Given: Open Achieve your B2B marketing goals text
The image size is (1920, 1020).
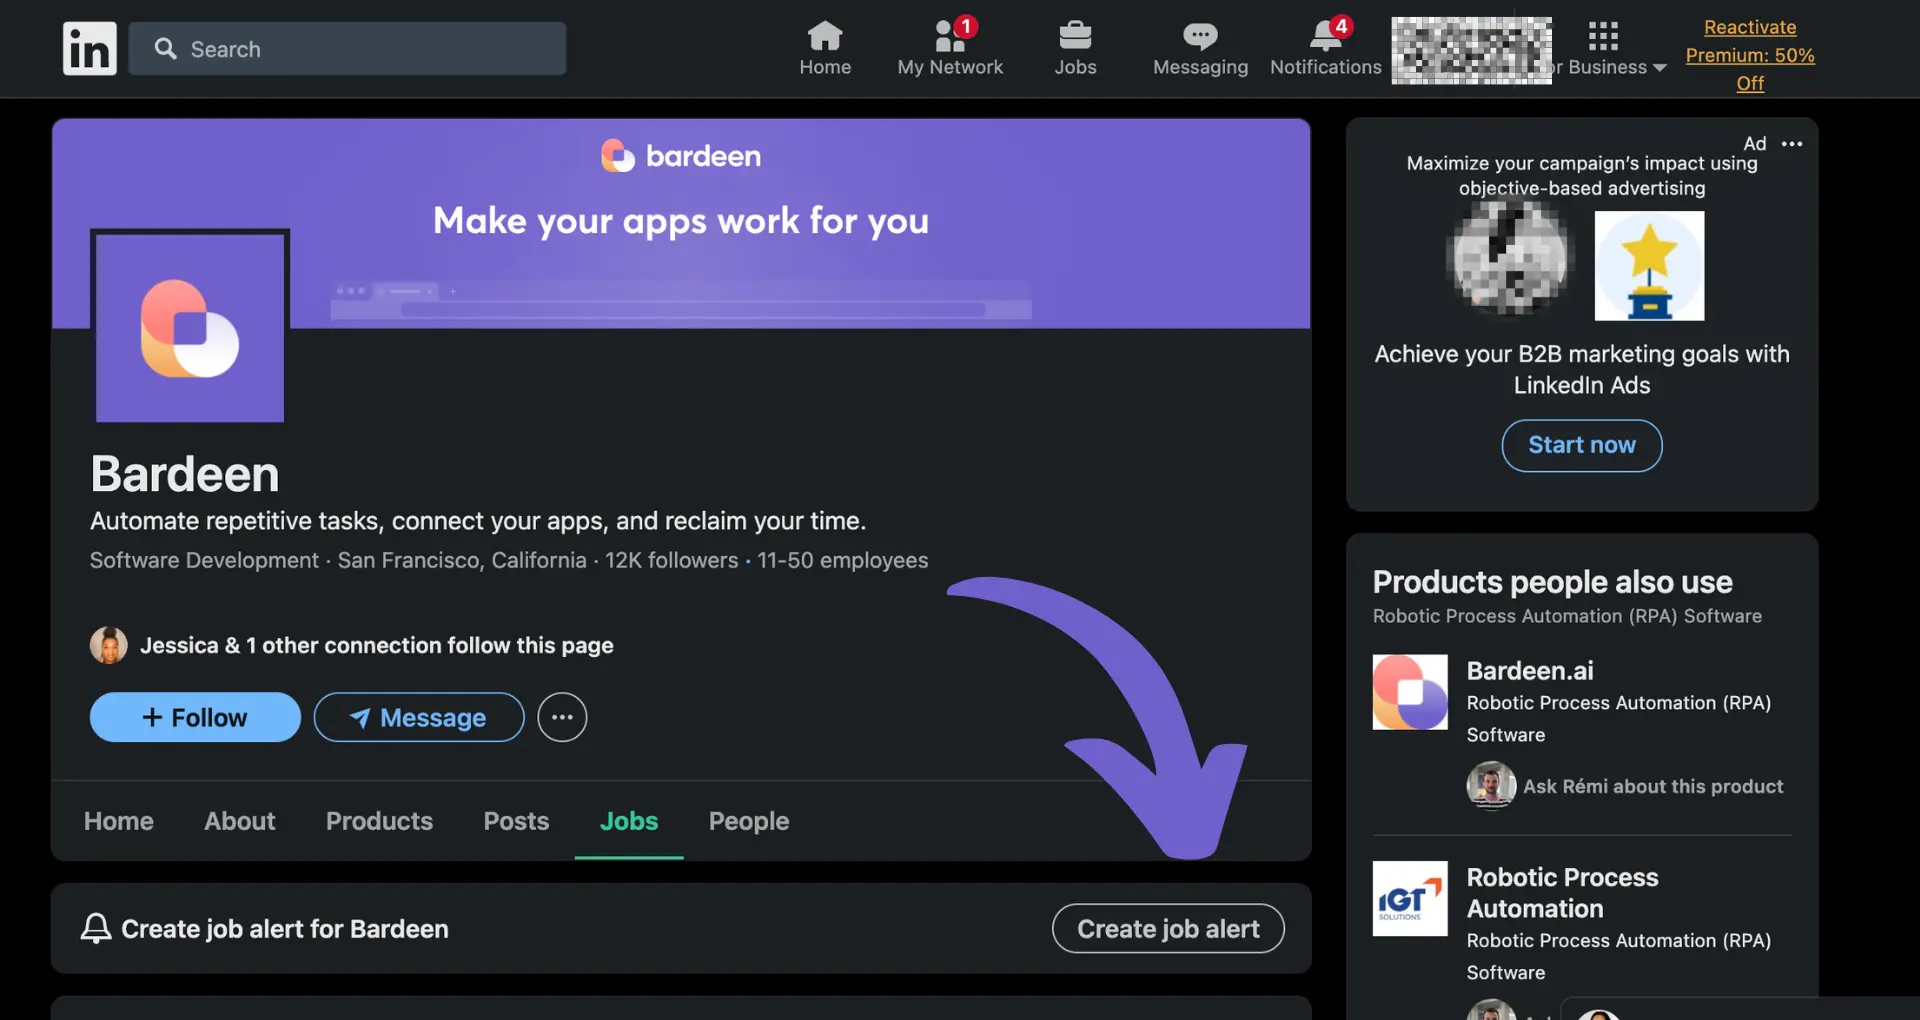Looking at the screenshot, I should pos(1582,369).
